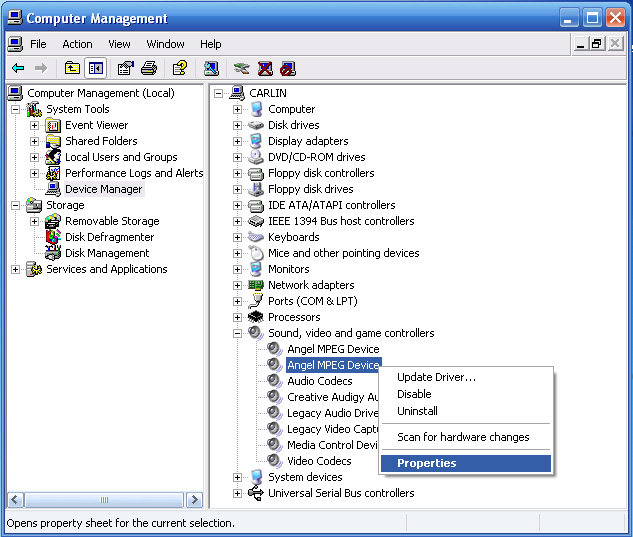The image size is (633, 537).
Task: Choose Properties from the context menu
Action: point(466,463)
